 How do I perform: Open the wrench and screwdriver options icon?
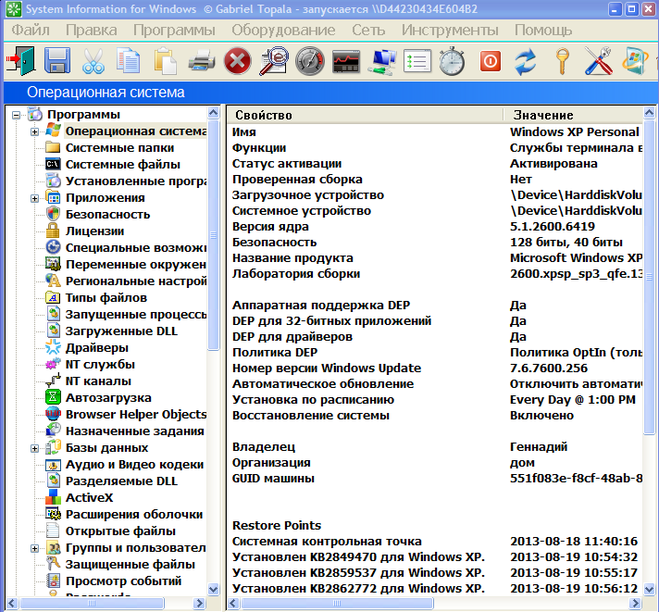pyautogui.click(x=598, y=61)
